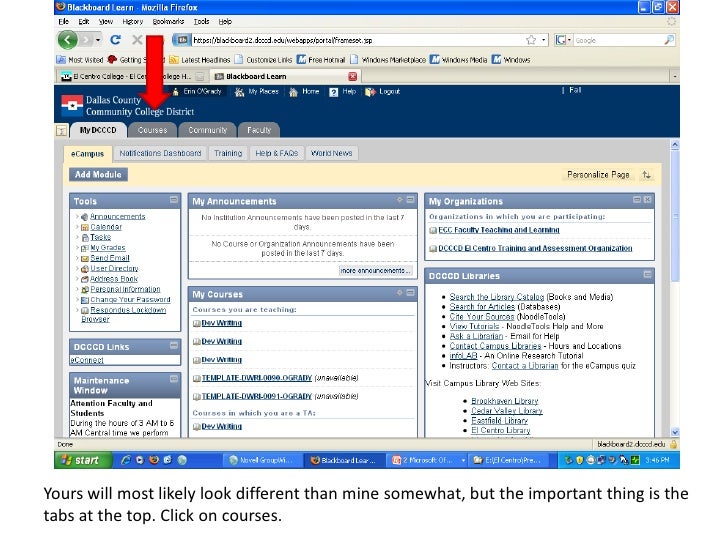Collapse the DCCCD Links module
Image resolution: width=728 pixels, height=546 pixels.
coord(174,345)
